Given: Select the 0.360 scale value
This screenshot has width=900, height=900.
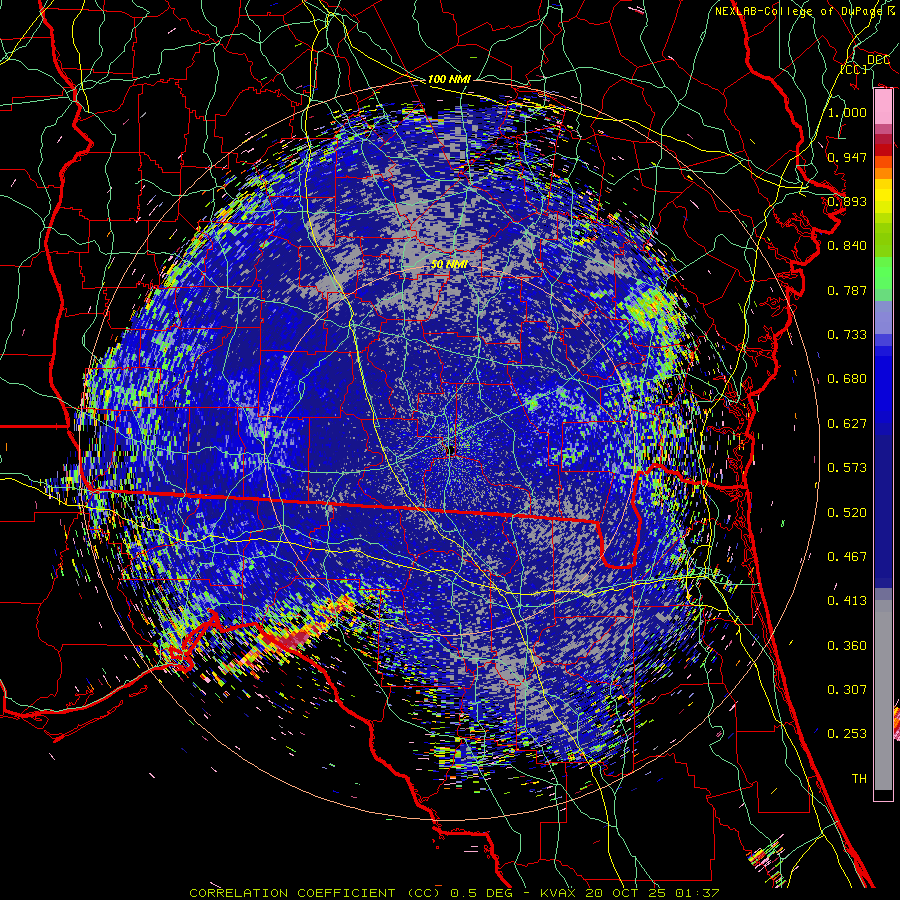Looking at the screenshot, I should [x=847, y=646].
